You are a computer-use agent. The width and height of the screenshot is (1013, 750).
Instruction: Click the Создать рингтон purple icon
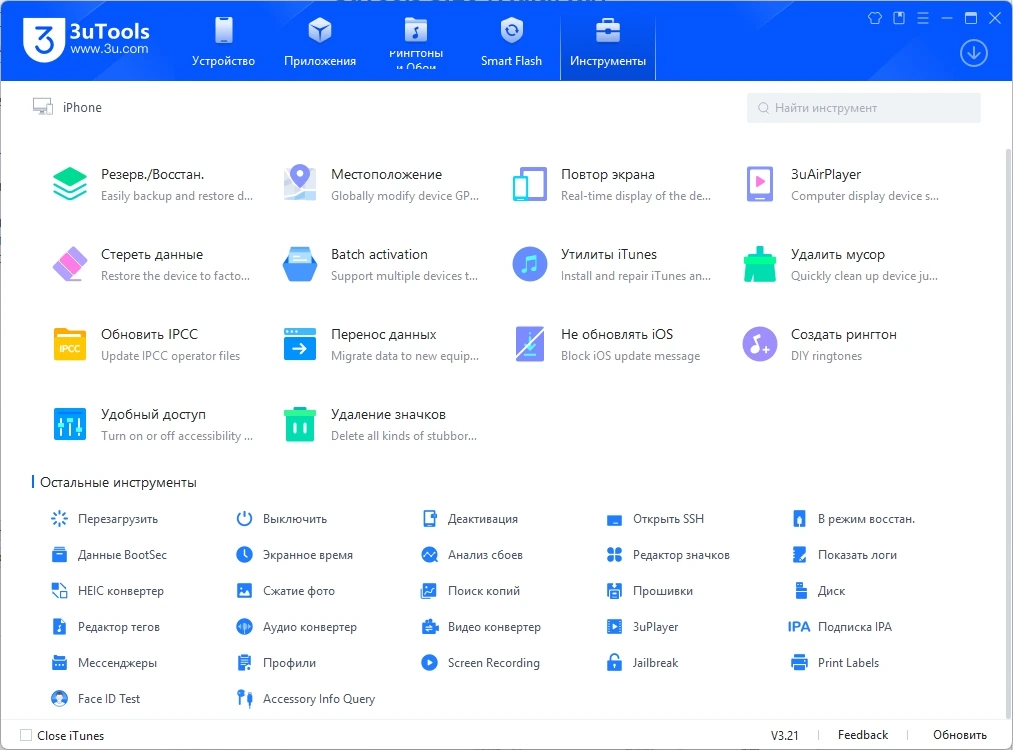[760, 344]
